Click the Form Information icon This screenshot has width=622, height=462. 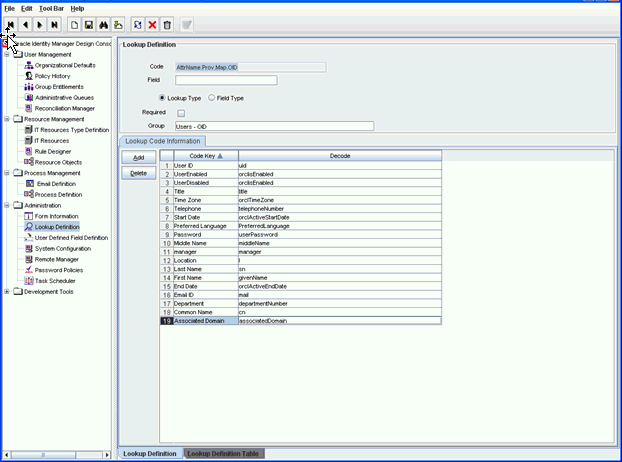(29, 216)
